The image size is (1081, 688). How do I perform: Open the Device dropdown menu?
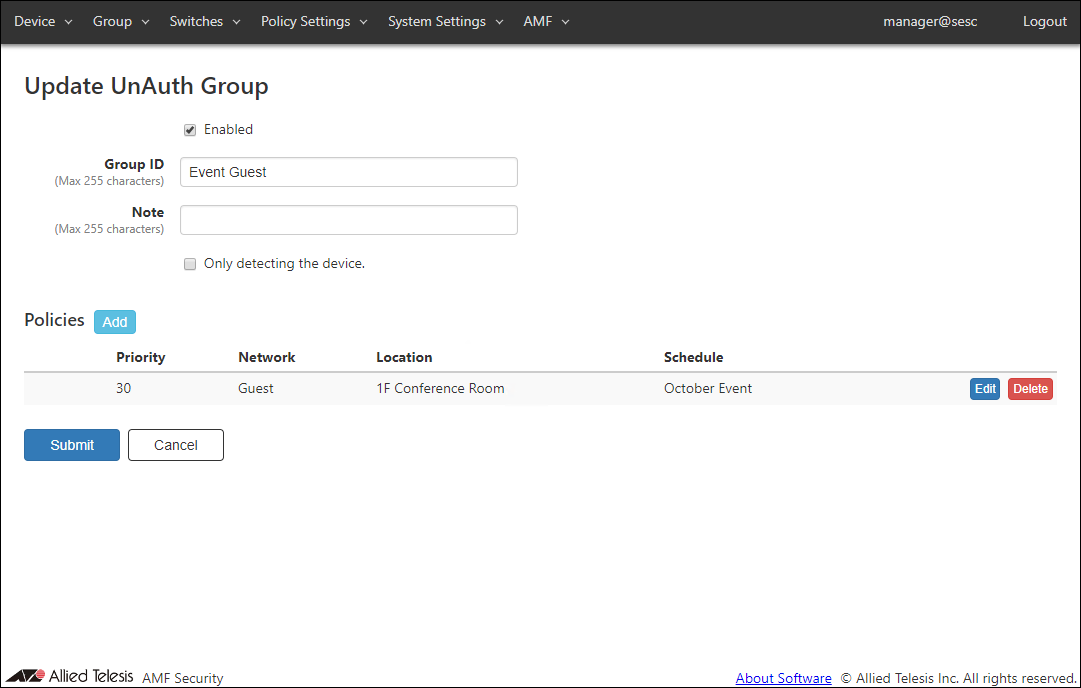pos(43,21)
